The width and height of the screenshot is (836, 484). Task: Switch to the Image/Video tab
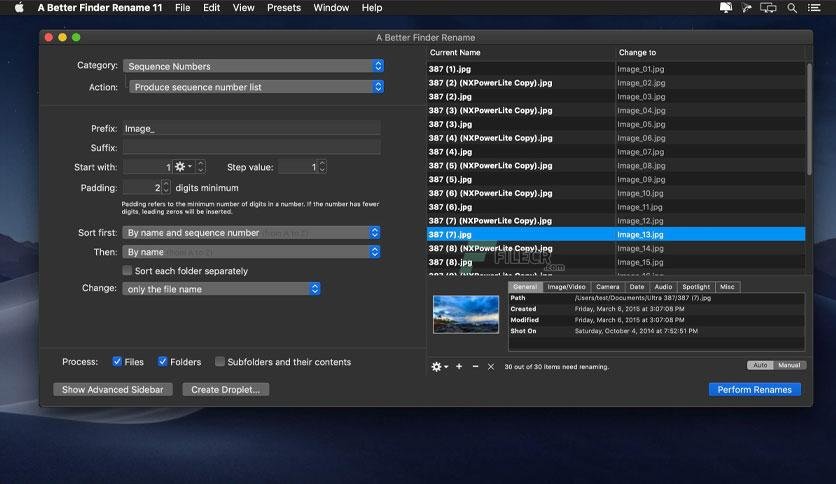point(566,287)
